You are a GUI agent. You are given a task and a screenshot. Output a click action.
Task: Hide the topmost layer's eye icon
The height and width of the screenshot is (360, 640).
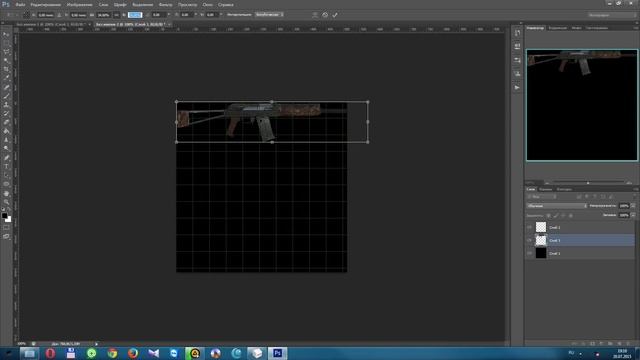(x=529, y=227)
